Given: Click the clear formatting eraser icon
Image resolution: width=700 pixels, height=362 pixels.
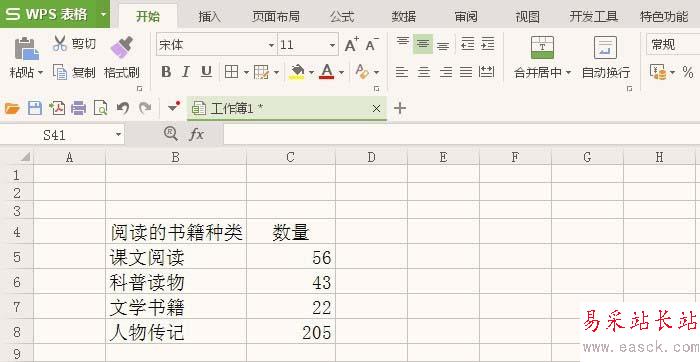Looking at the screenshot, I should point(362,71).
